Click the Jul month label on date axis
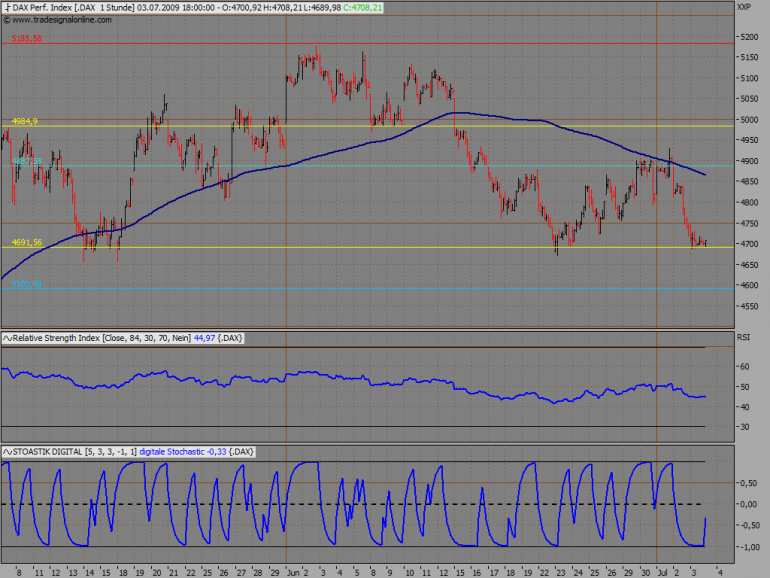 [x=662, y=573]
